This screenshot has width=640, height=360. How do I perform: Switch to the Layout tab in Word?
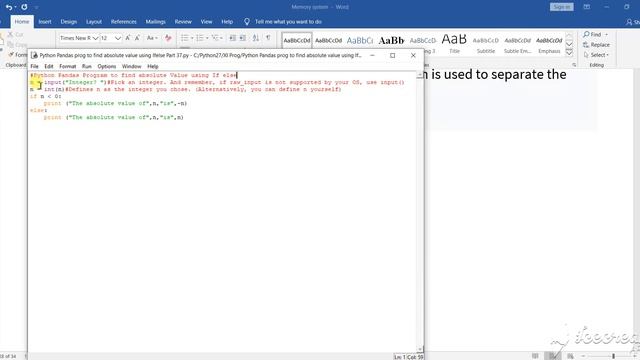coord(93,22)
